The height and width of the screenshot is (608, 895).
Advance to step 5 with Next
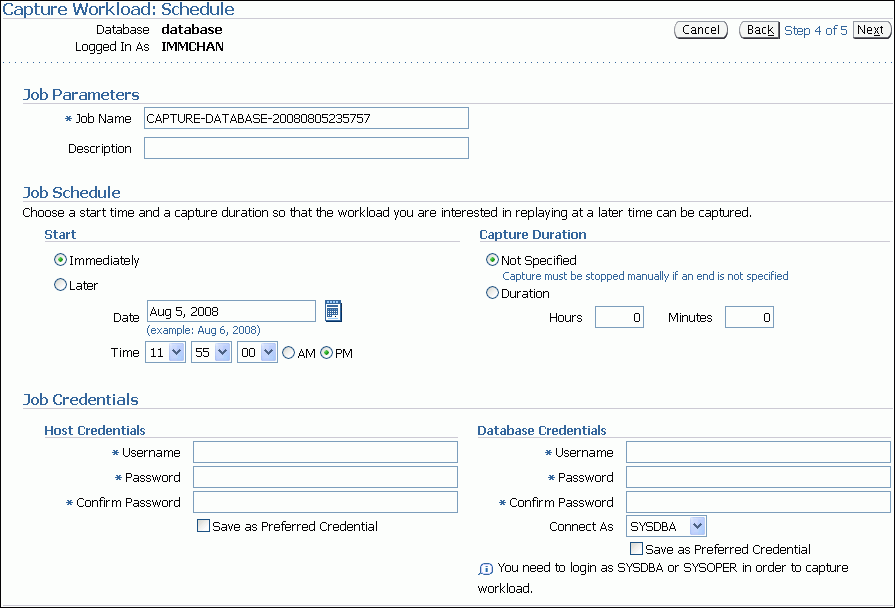point(870,30)
